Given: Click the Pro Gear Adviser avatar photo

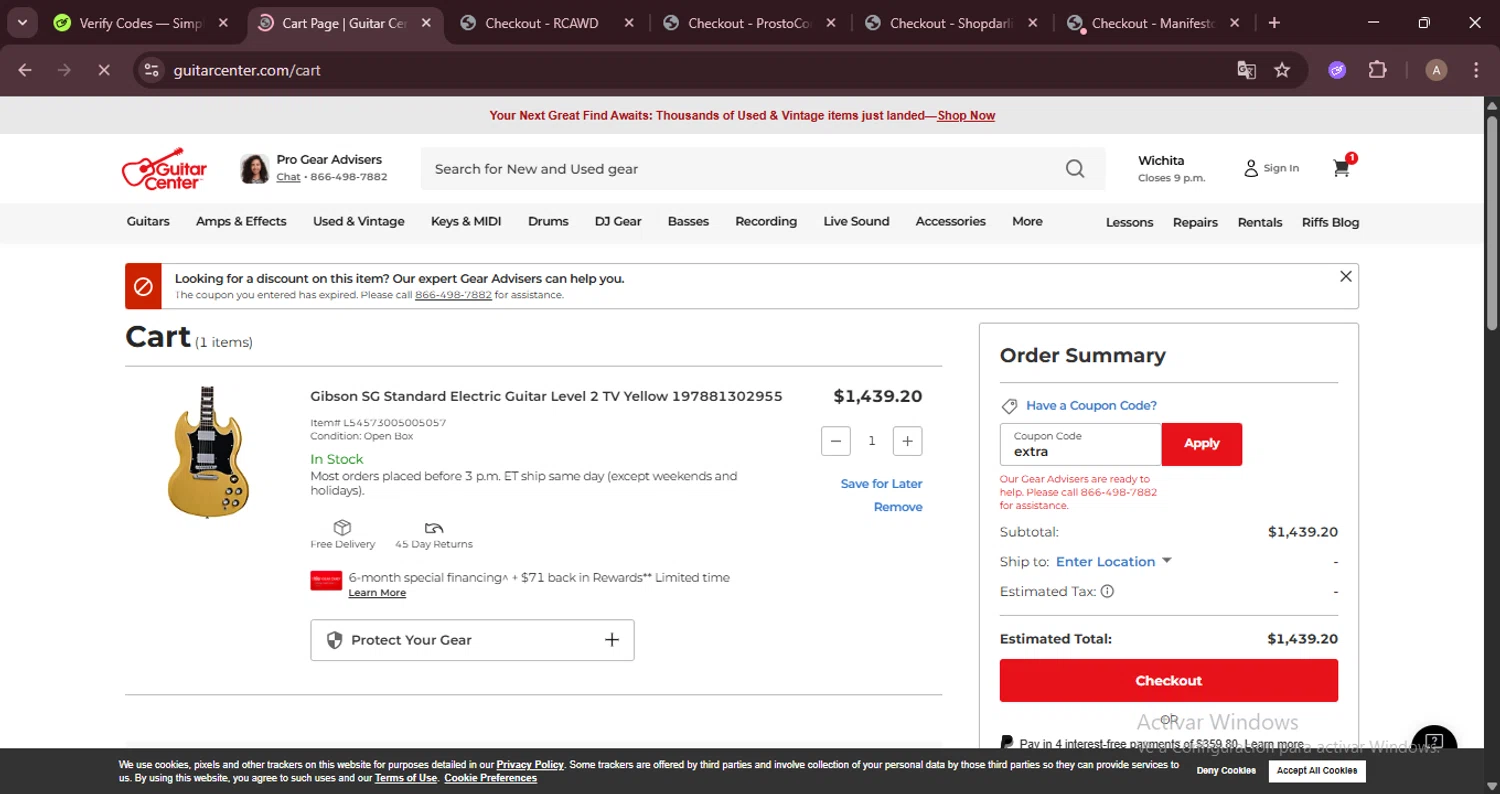Looking at the screenshot, I should tap(254, 169).
